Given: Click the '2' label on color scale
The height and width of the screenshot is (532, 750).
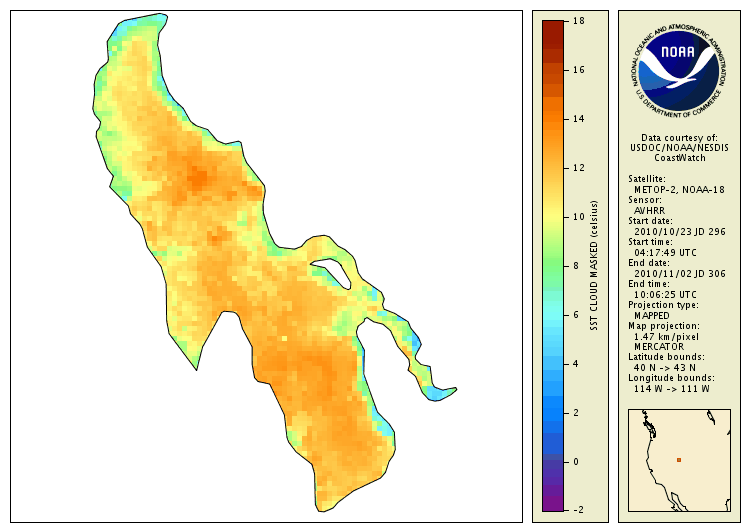Looking at the screenshot, I should (x=576, y=413).
